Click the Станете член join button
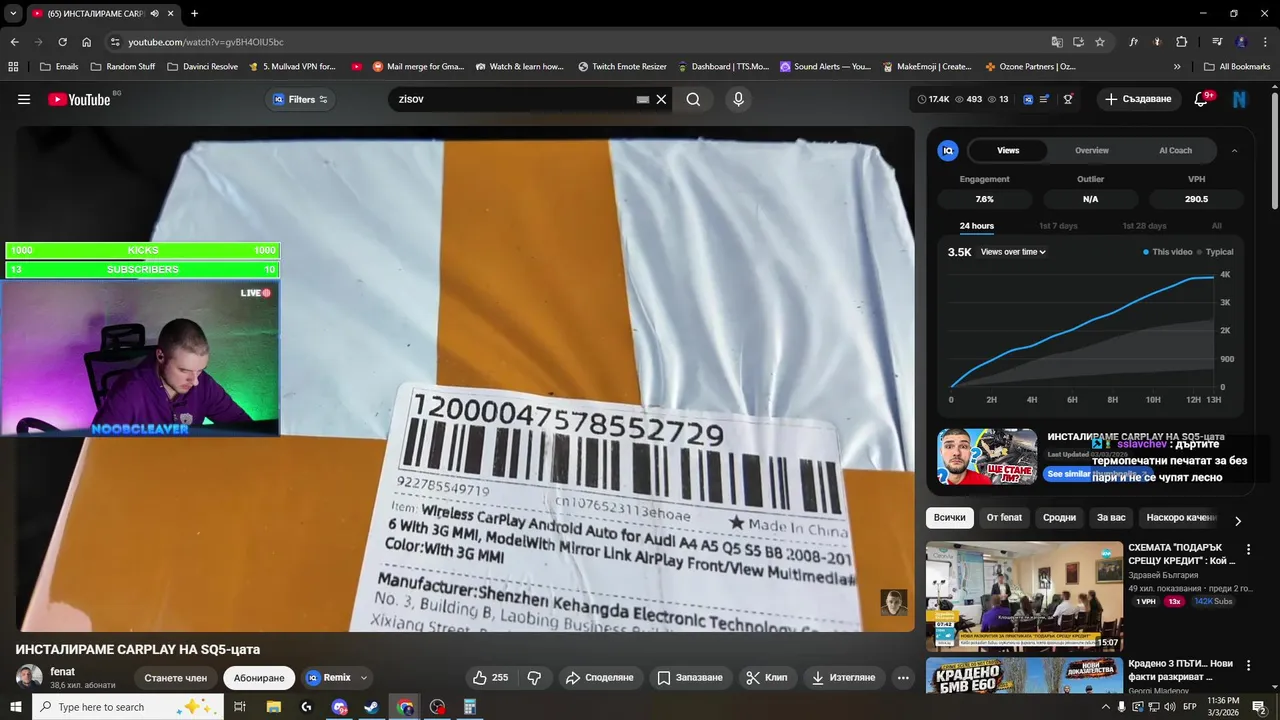The width and height of the screenshot is (1280, 720). [176, 678]
